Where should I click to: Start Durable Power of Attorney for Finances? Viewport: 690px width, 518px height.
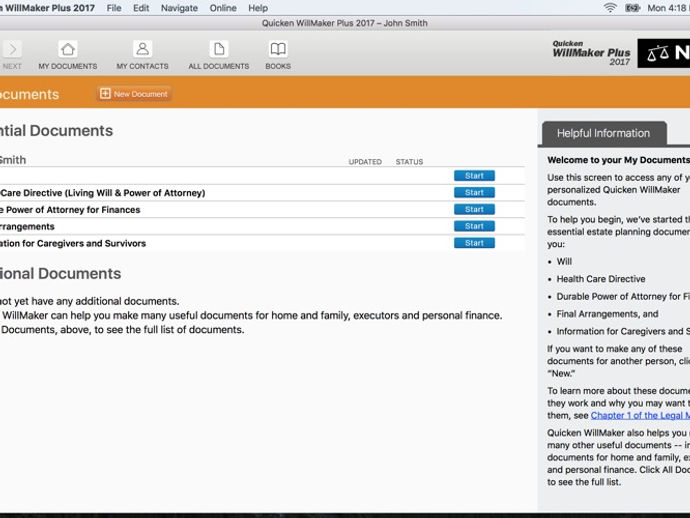click(474, 209)
